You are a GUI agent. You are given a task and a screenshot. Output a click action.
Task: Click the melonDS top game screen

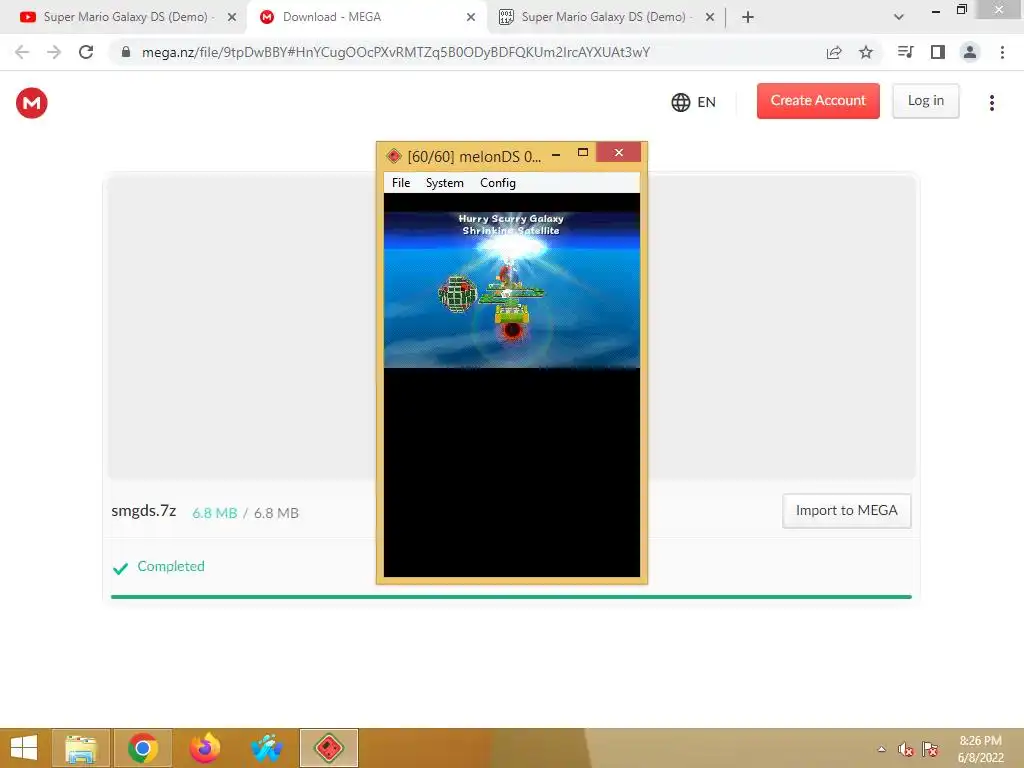pyautogui.click(x=511, y=289)
